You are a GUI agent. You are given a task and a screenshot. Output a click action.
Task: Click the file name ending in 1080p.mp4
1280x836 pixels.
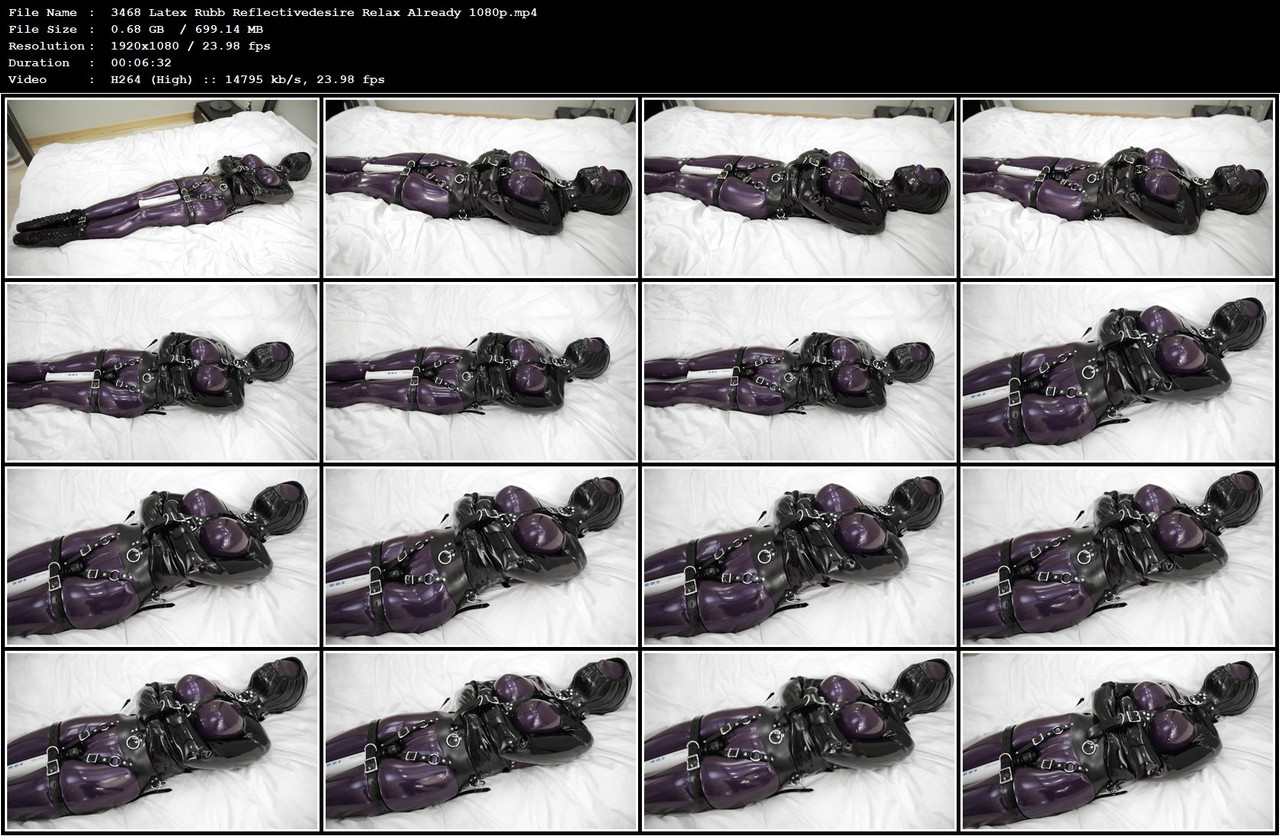pyautogui.click(x=324, y=13)
